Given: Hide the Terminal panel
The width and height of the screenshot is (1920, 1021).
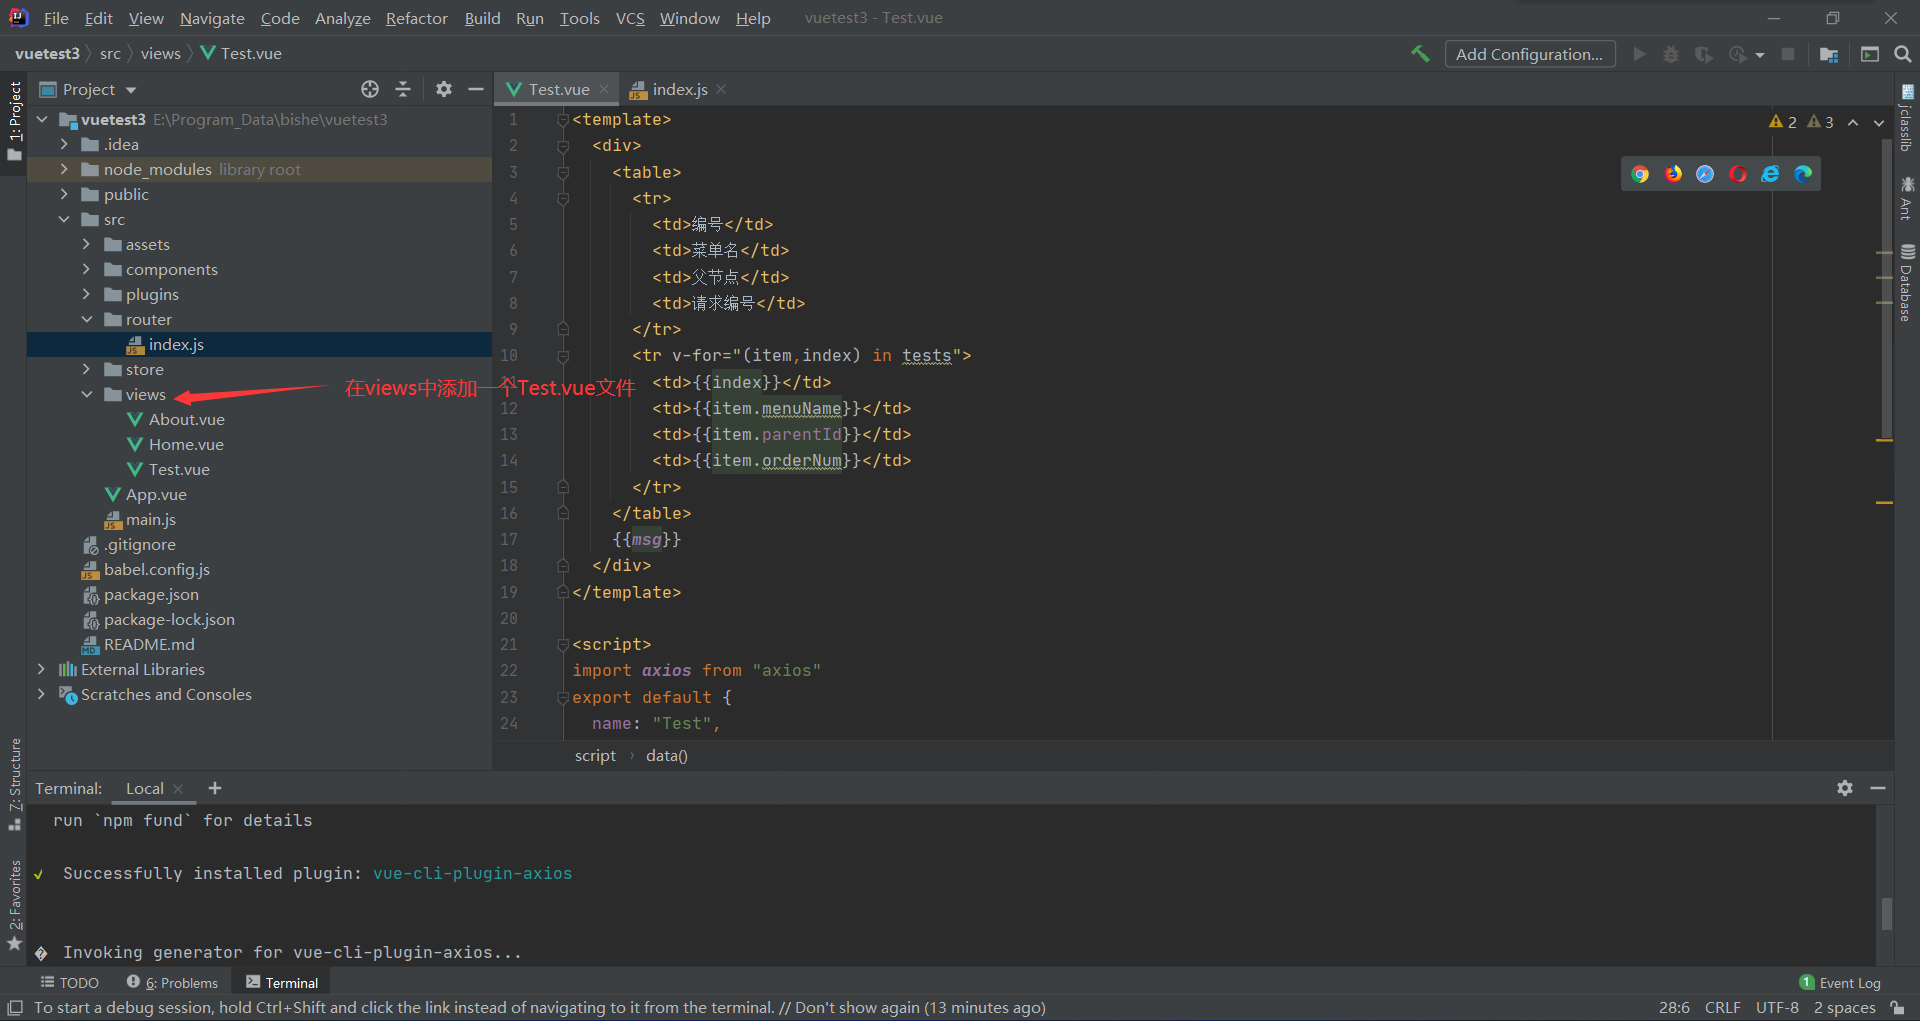Looking at the screenshot, I should click(x=1878, y=788).
